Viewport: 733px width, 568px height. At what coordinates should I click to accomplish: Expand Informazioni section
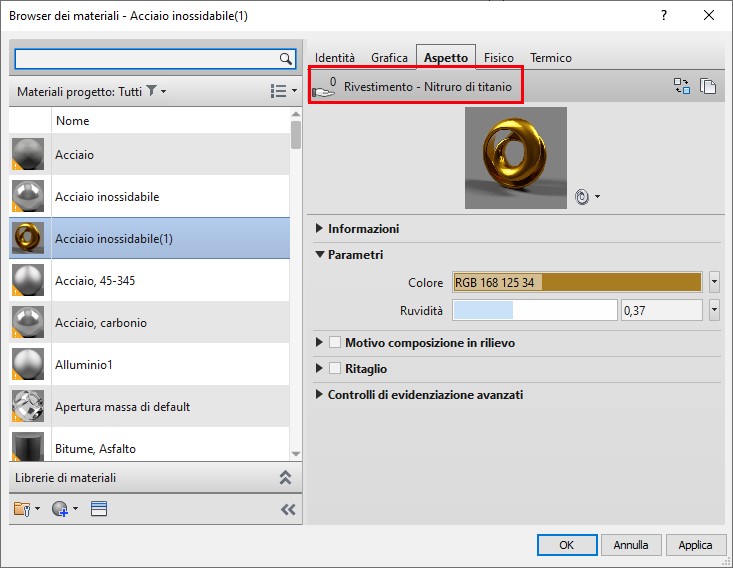(x=319, y=228)
